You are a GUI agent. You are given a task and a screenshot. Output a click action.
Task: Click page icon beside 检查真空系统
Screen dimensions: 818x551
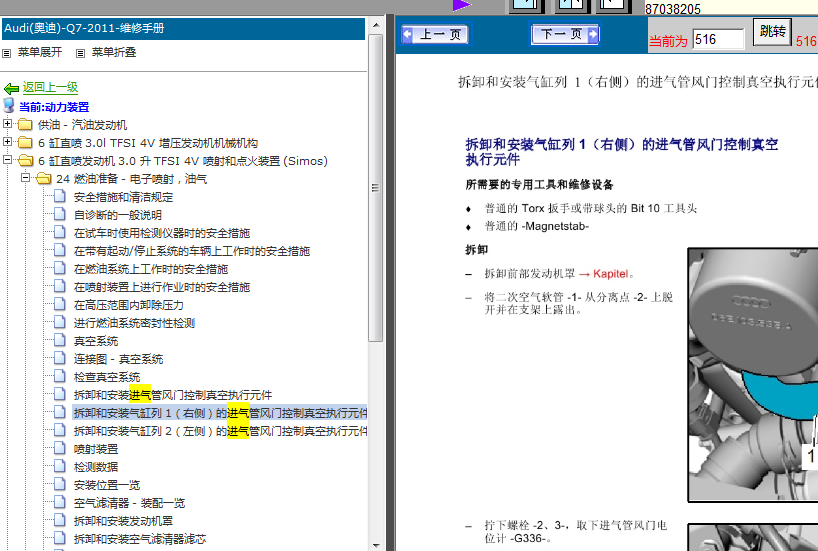point(60,376)
